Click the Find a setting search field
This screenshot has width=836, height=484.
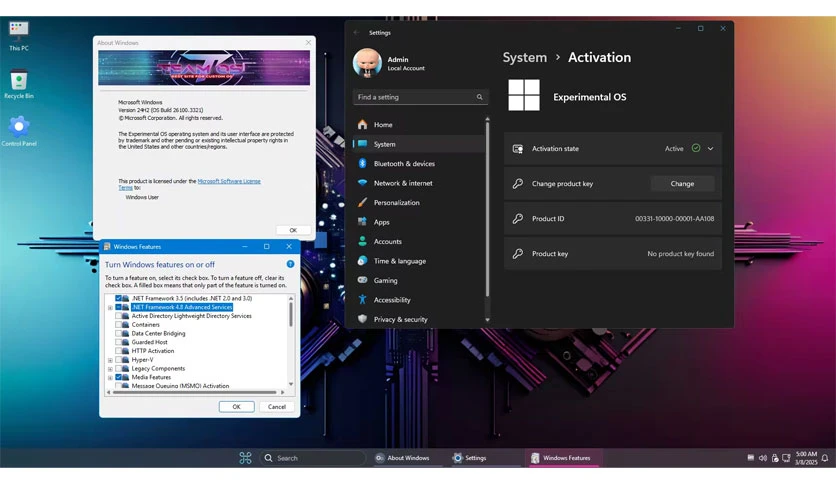tap(420, 97)
